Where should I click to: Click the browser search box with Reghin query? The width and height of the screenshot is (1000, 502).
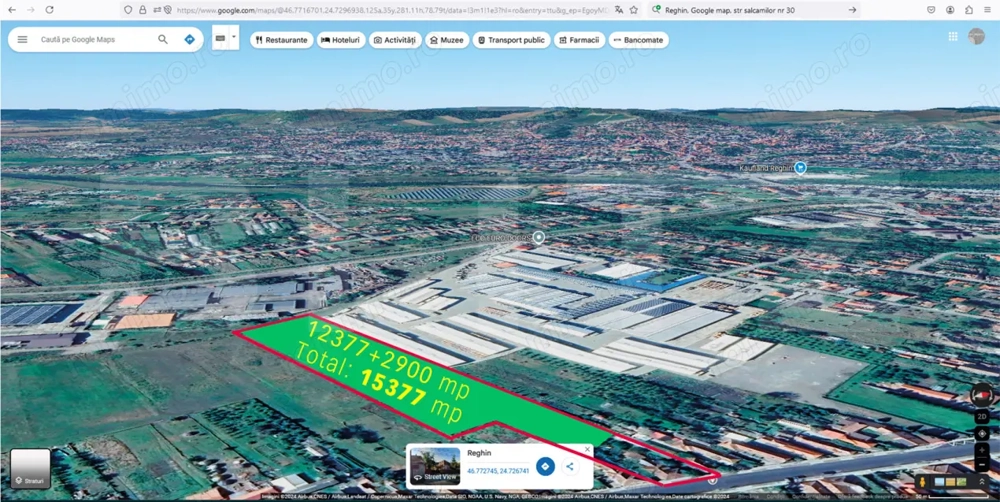tap(753, 10)
